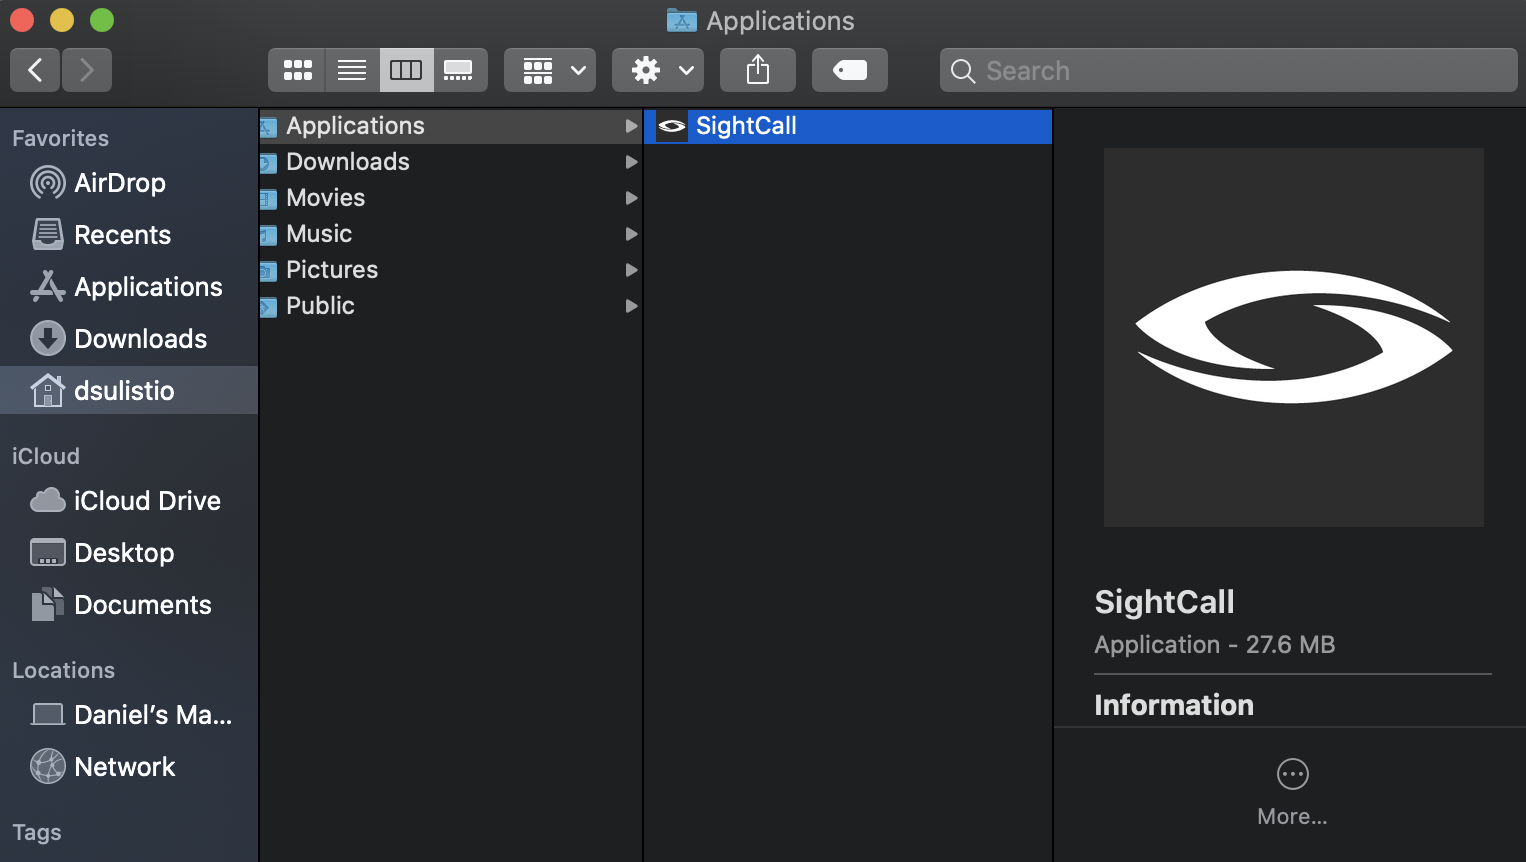
Task: Select the Public folder in the column
Action: tap(450, 306)
